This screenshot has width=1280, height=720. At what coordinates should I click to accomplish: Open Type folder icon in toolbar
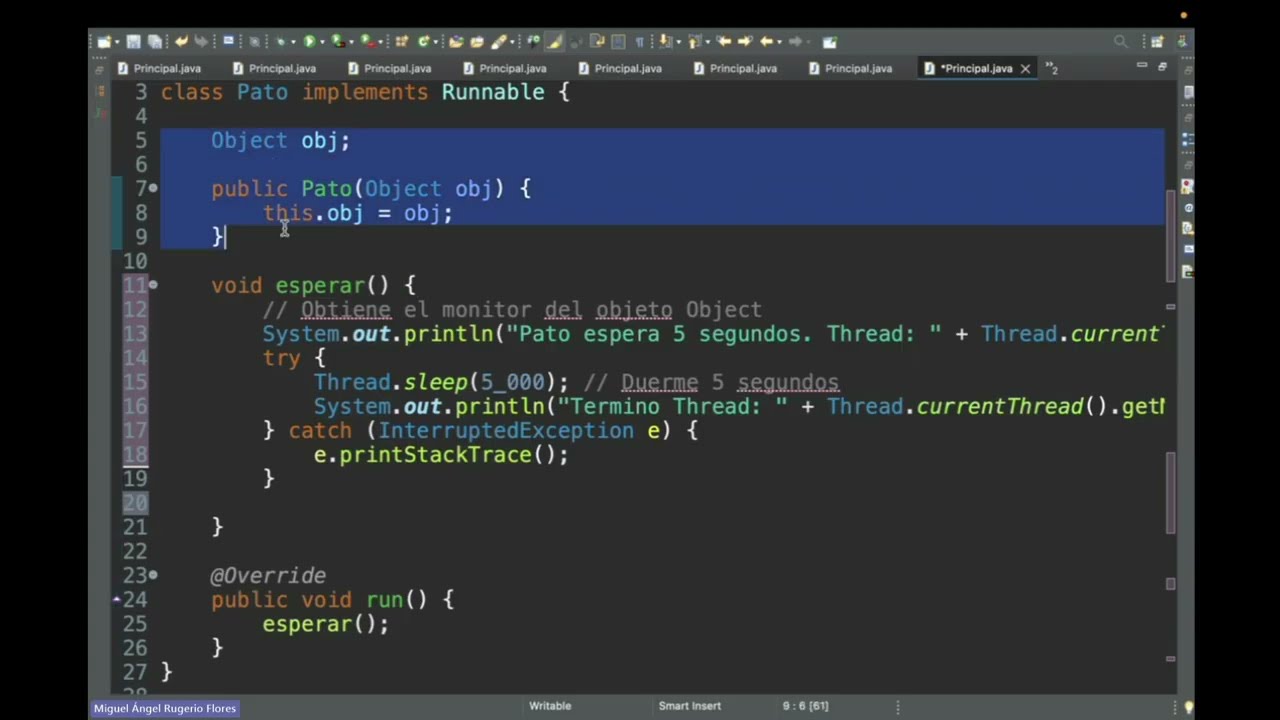pyautogui.click(x=455, y=42)
